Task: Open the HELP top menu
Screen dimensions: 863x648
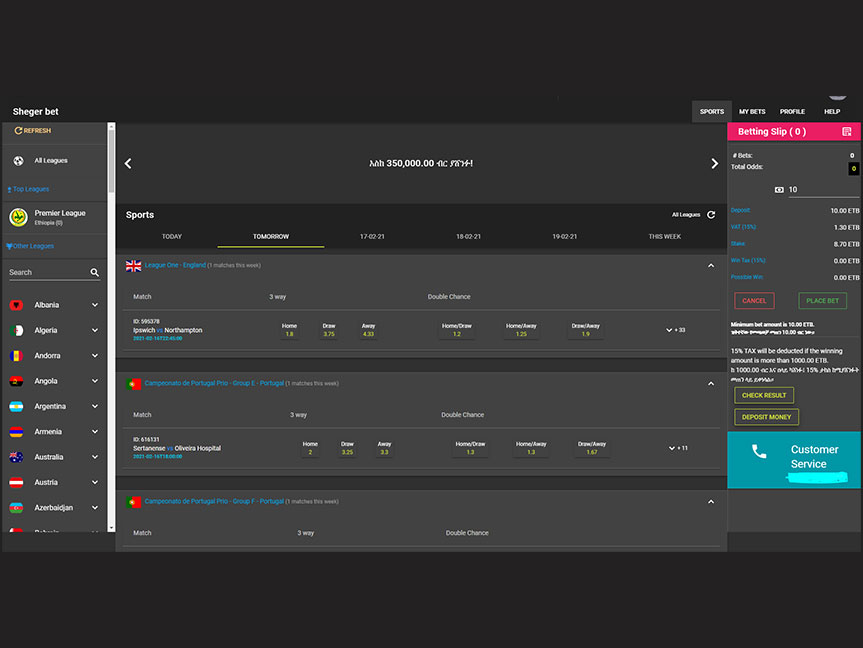Action: 832,112
